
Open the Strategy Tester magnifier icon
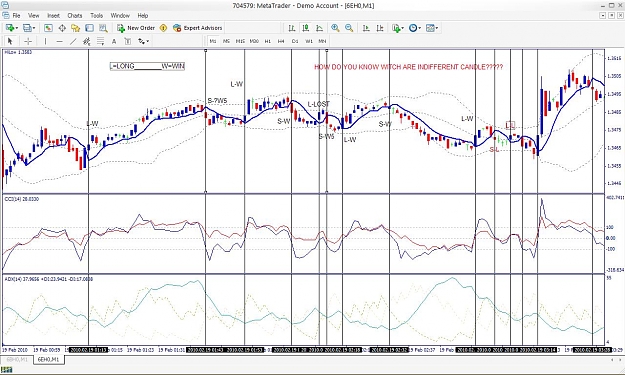point(103,28)
